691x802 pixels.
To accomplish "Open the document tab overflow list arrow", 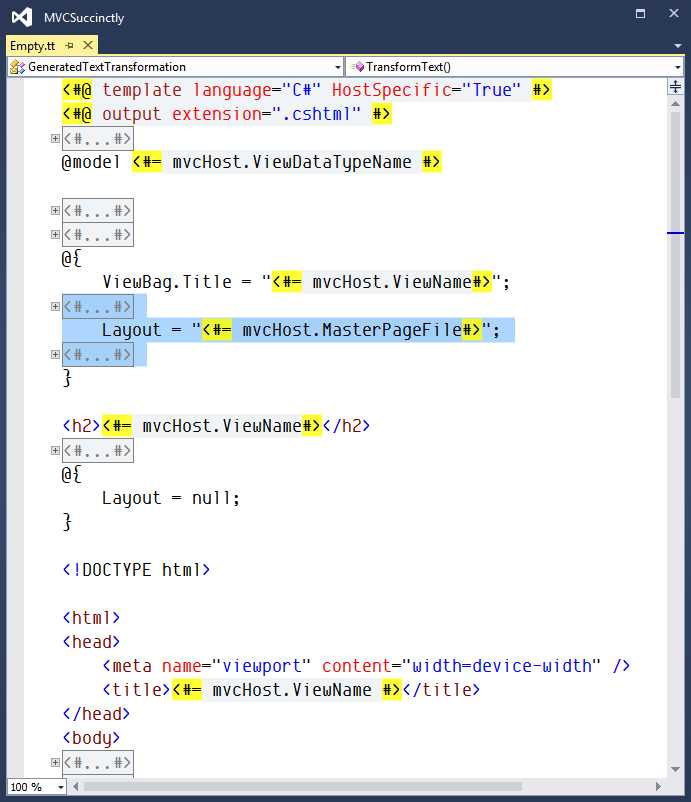I will 677,46.
